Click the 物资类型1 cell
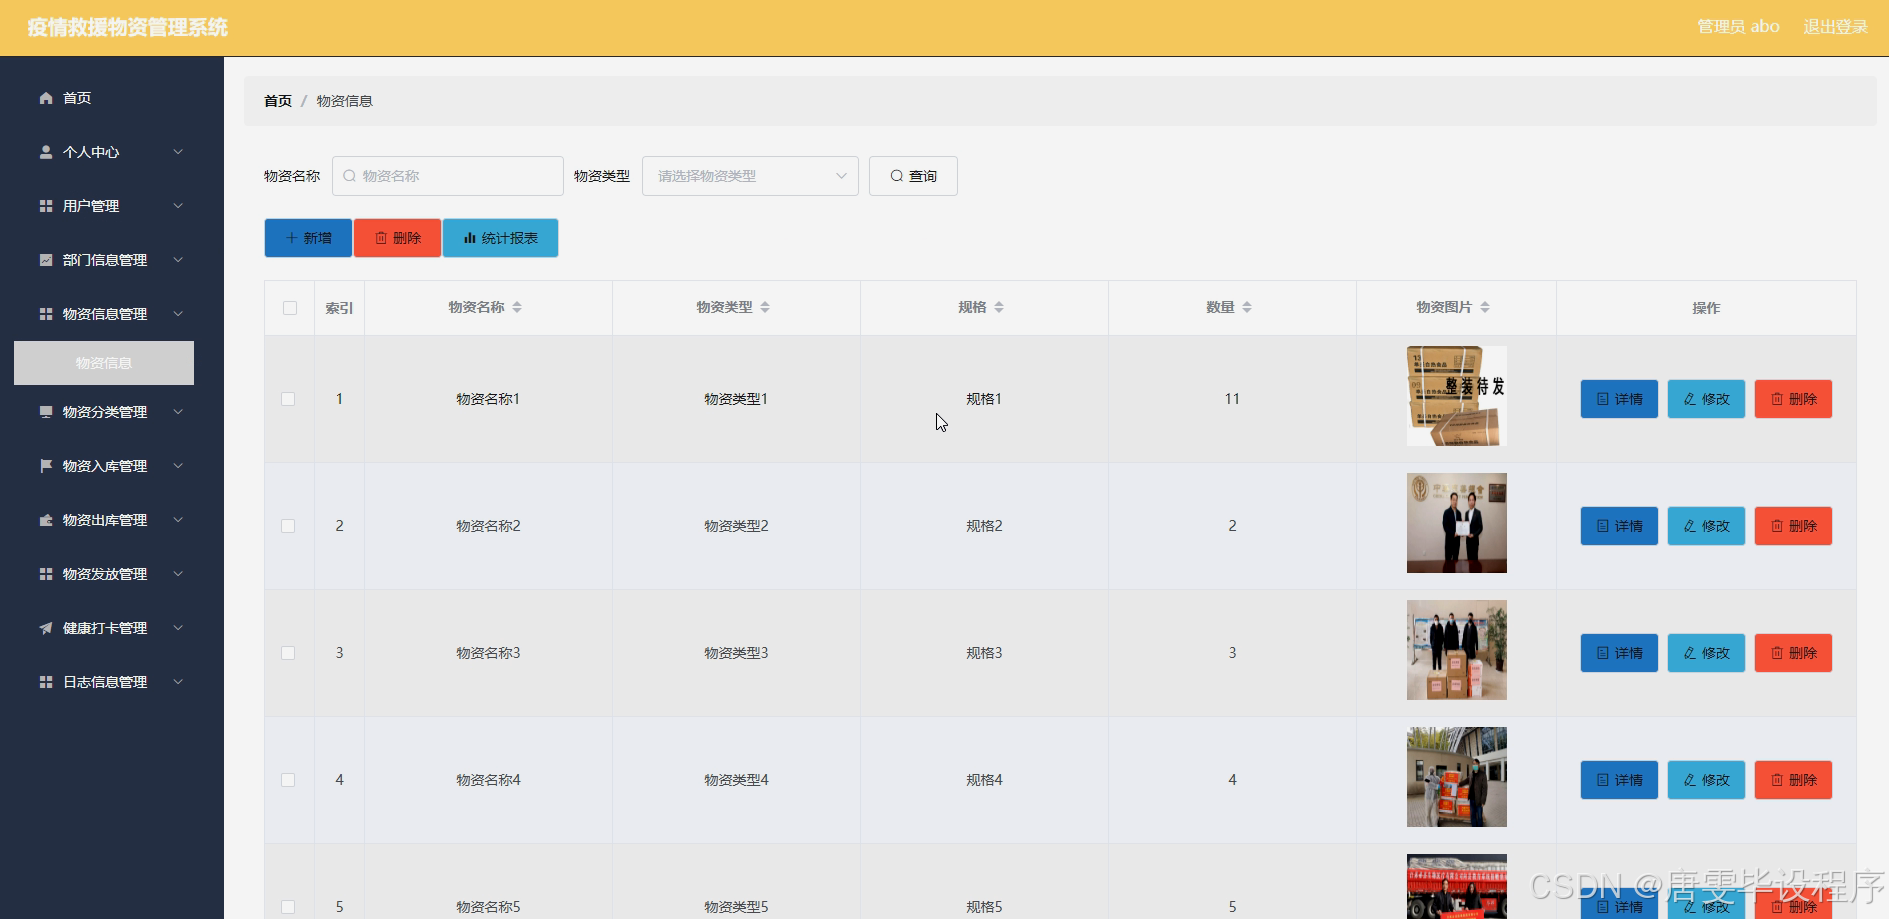Viewport: 1889px width, 919px height. coord(736,399)
